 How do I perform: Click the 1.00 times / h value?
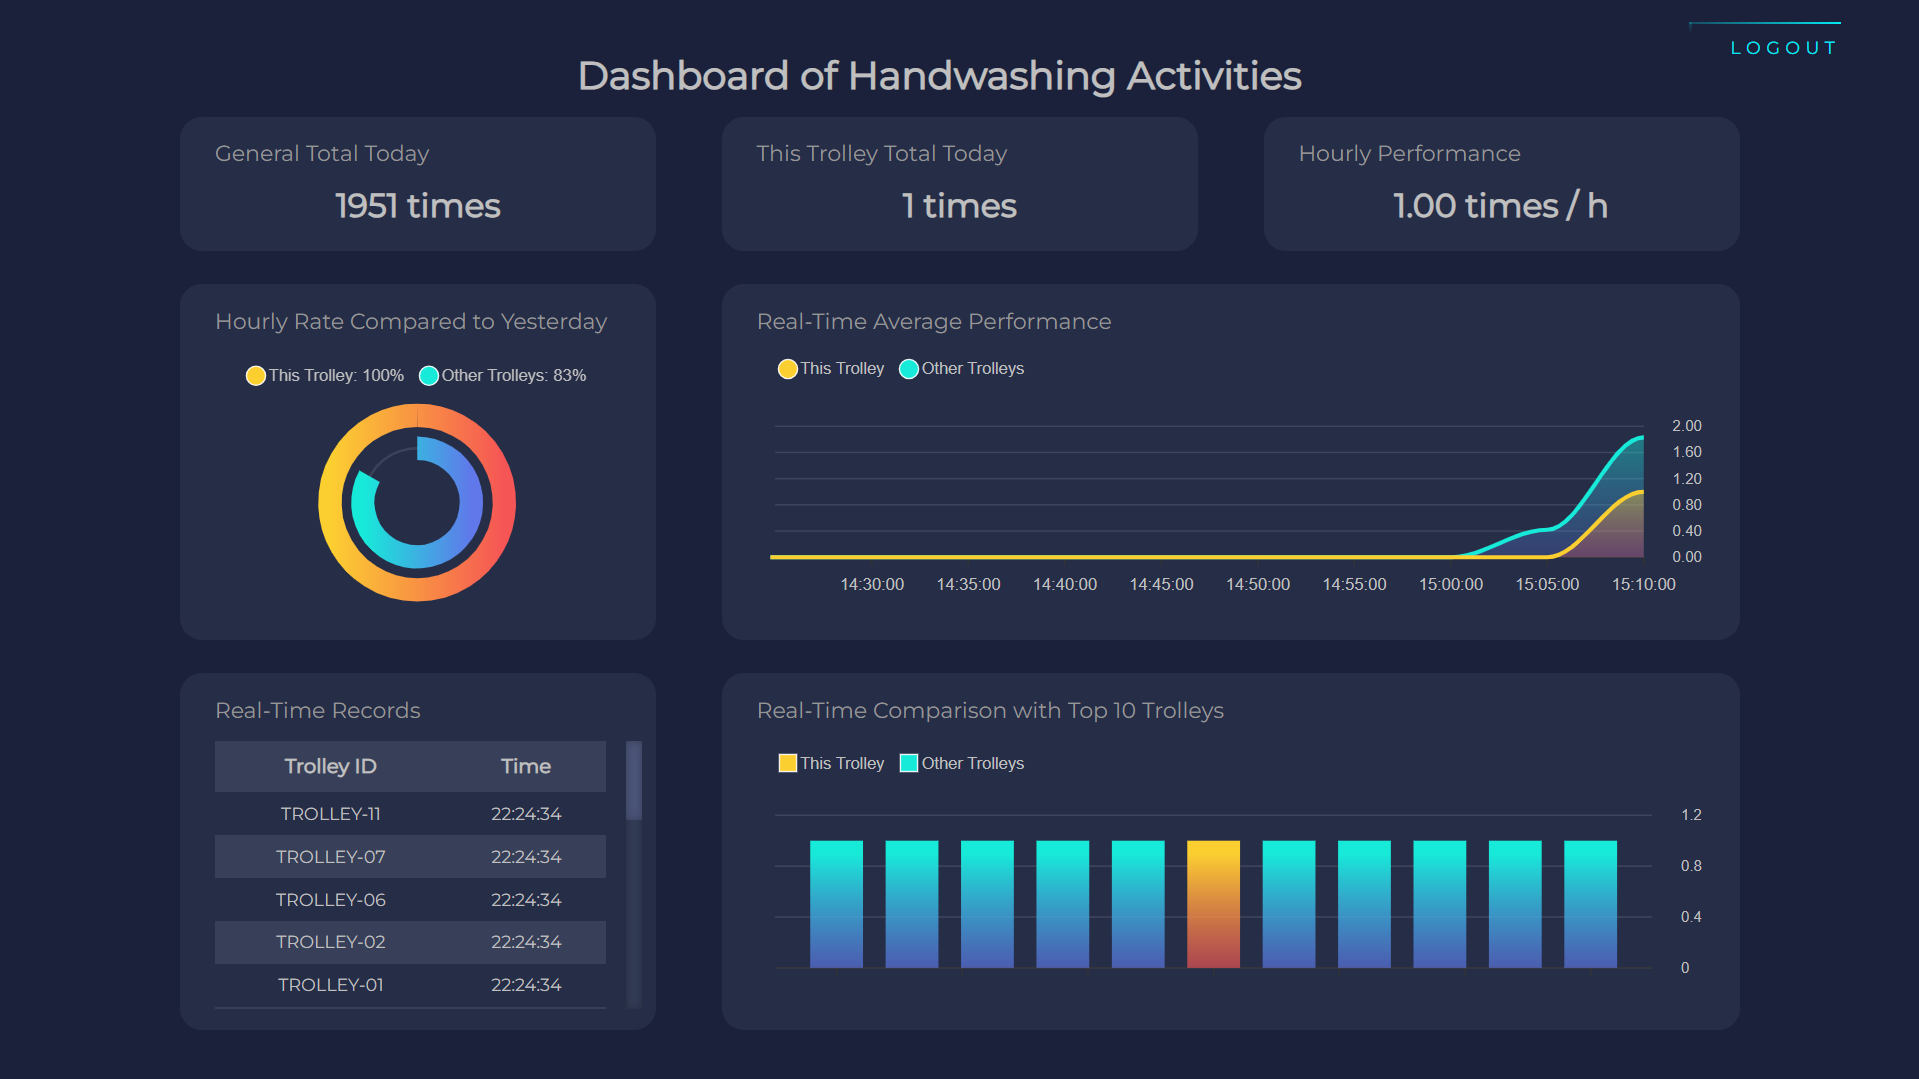[x=1501, y=206]
